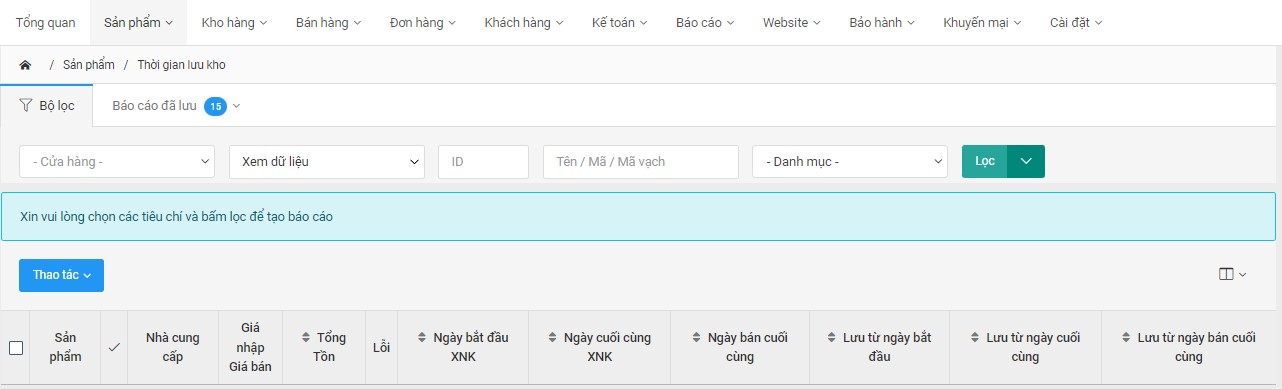The height and width of the screenshot is (389, 1282).
Task: Open the Kế toán menu
Action: pyautogui.click(x=619, y=22)
